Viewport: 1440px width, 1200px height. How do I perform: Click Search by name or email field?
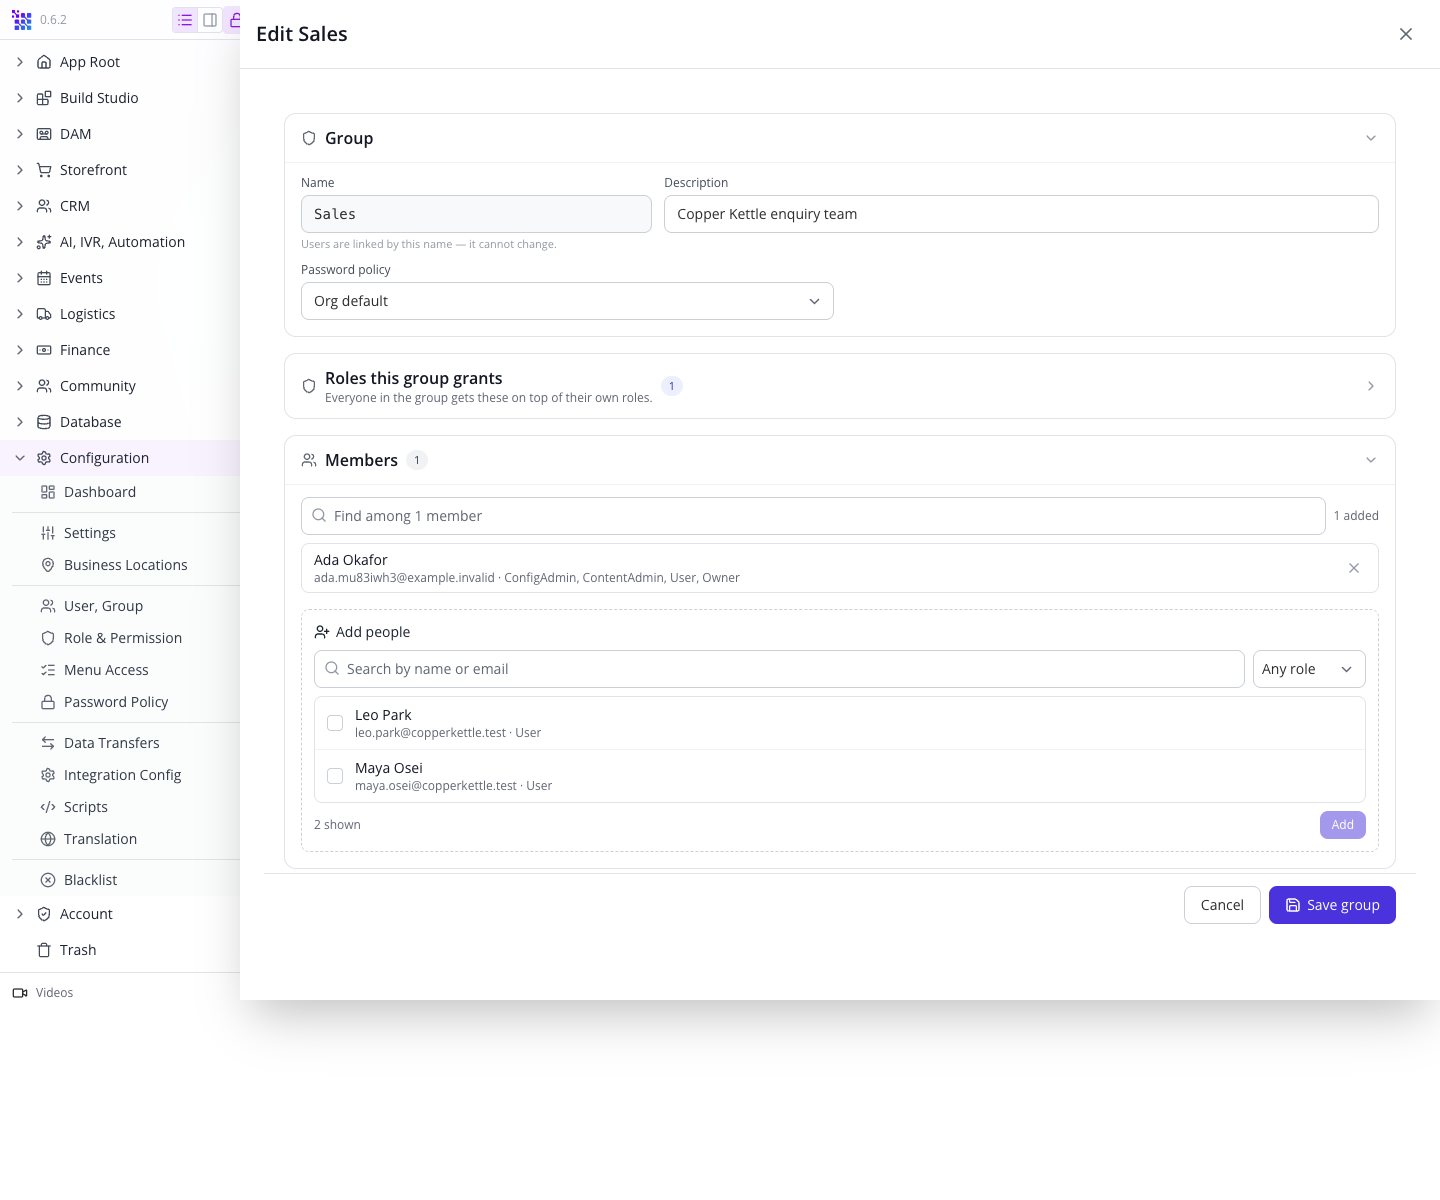[x=779, y=669]
